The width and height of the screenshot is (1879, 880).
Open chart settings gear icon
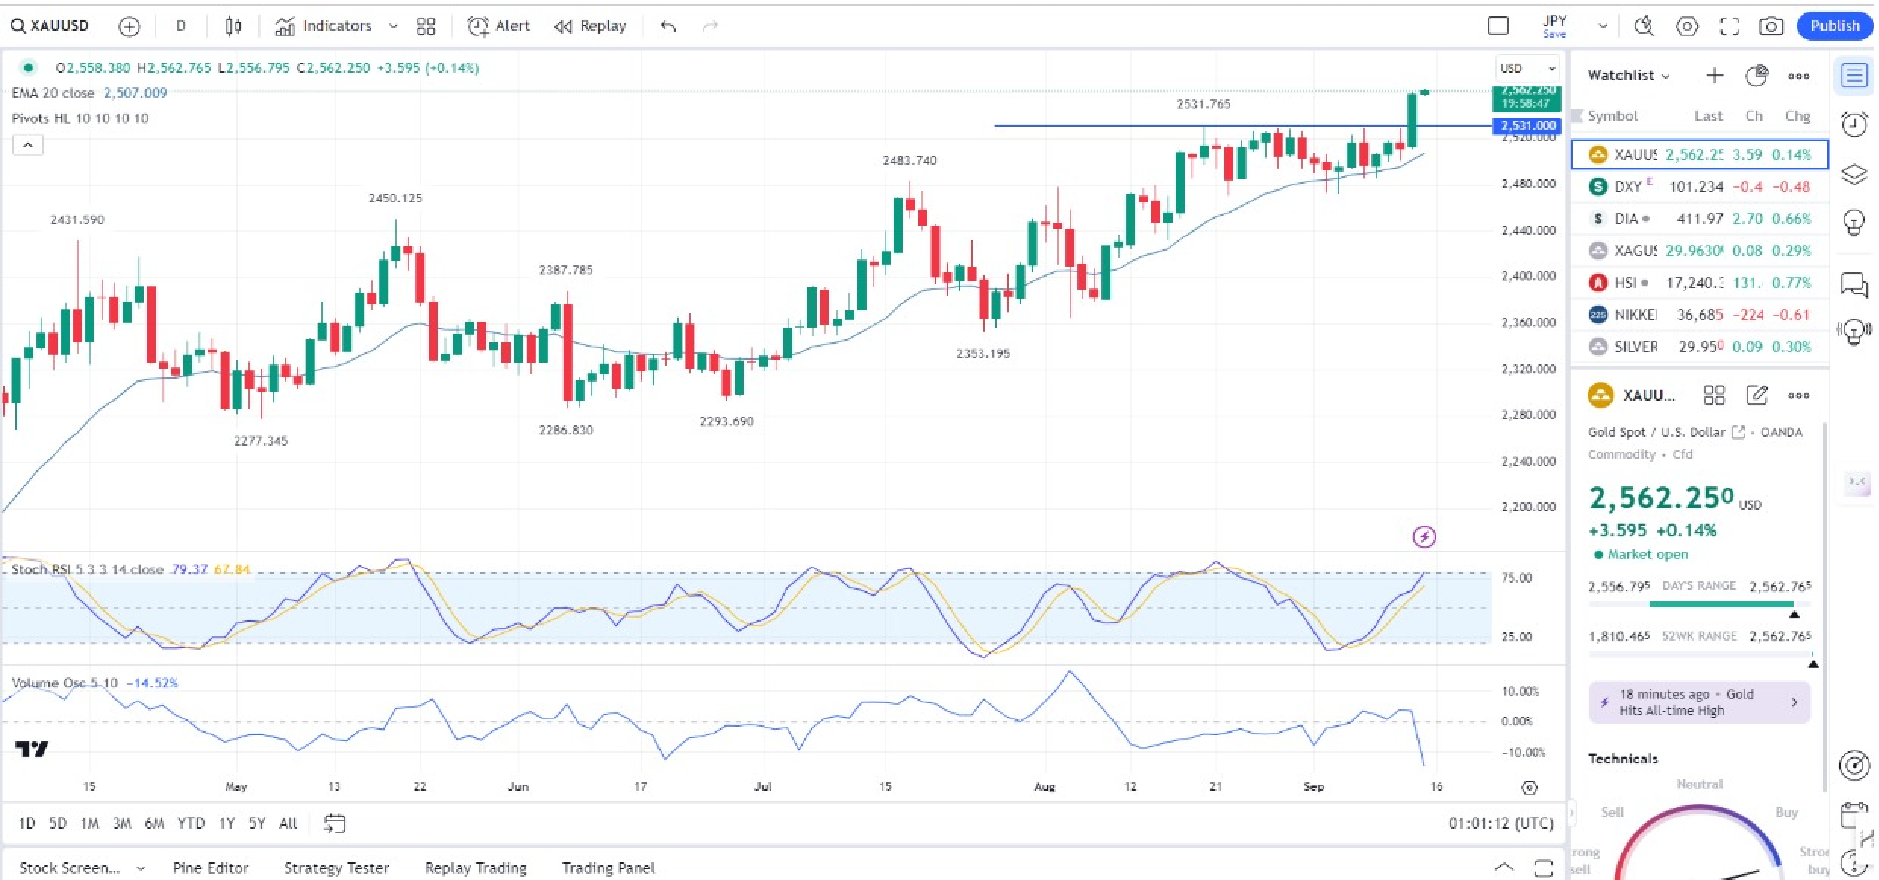1687,26
